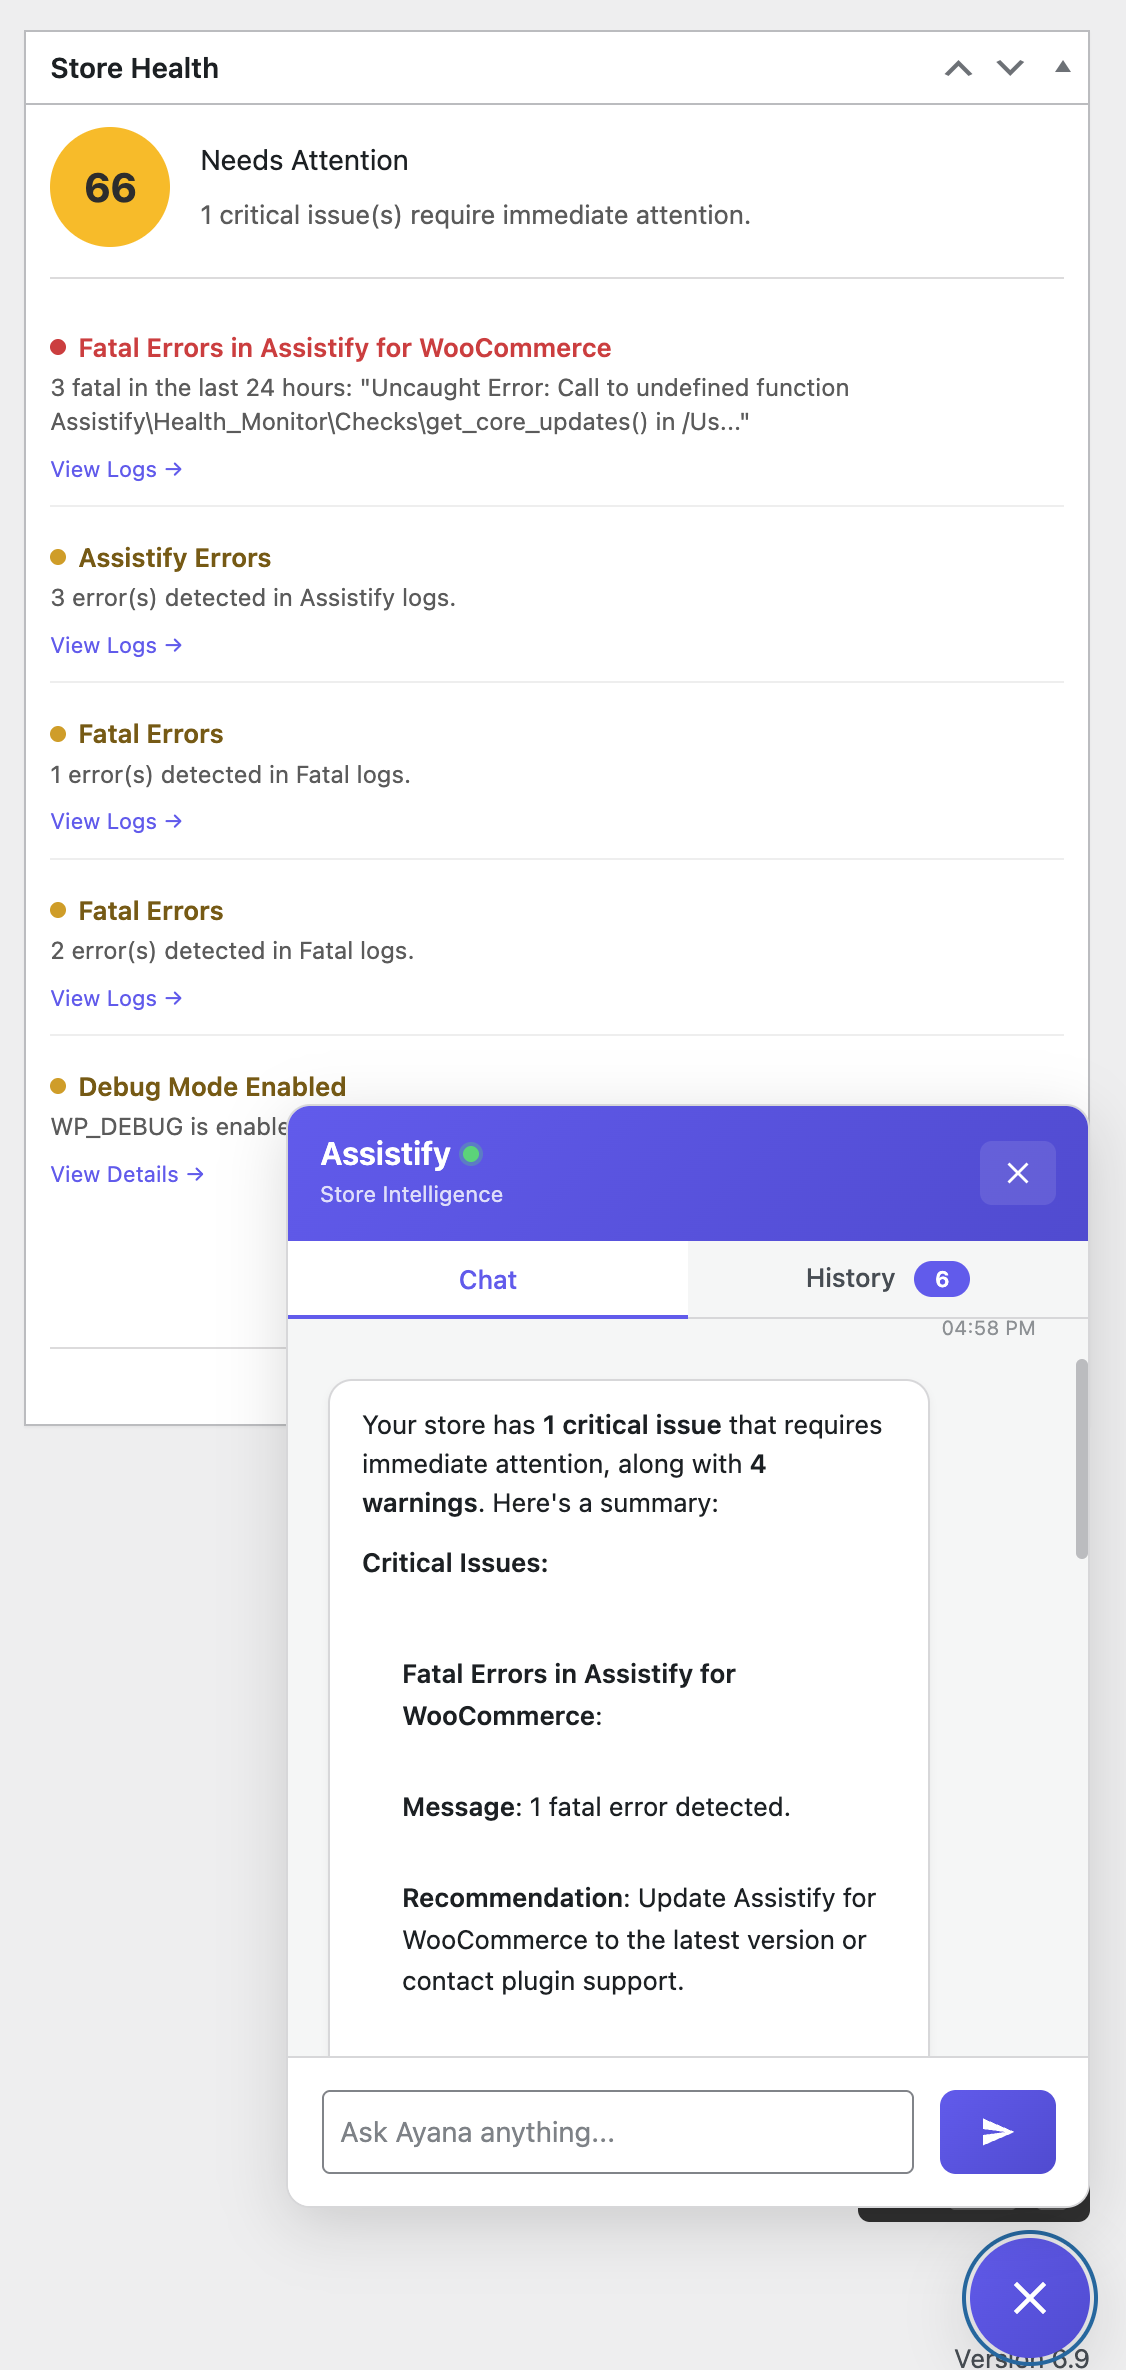Focus the Ask Ayana anything input
This screenshot has height=2370, width=1126.
click(617, 2131)
